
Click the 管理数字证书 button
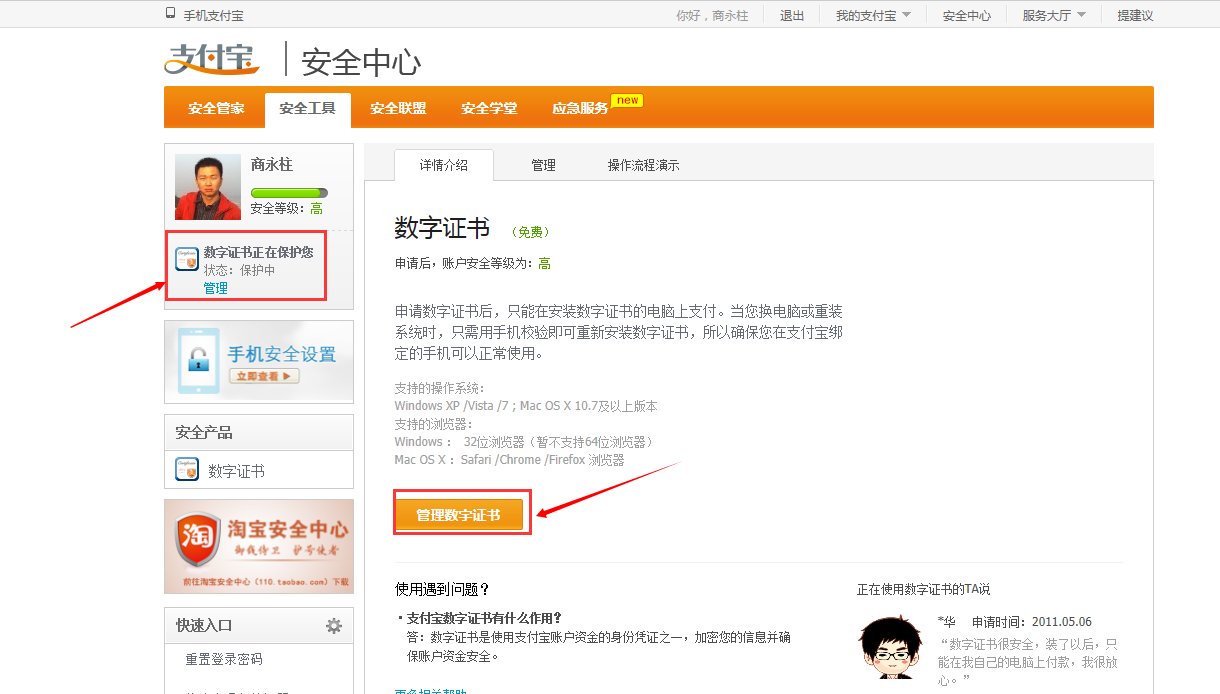pos(461,512)
